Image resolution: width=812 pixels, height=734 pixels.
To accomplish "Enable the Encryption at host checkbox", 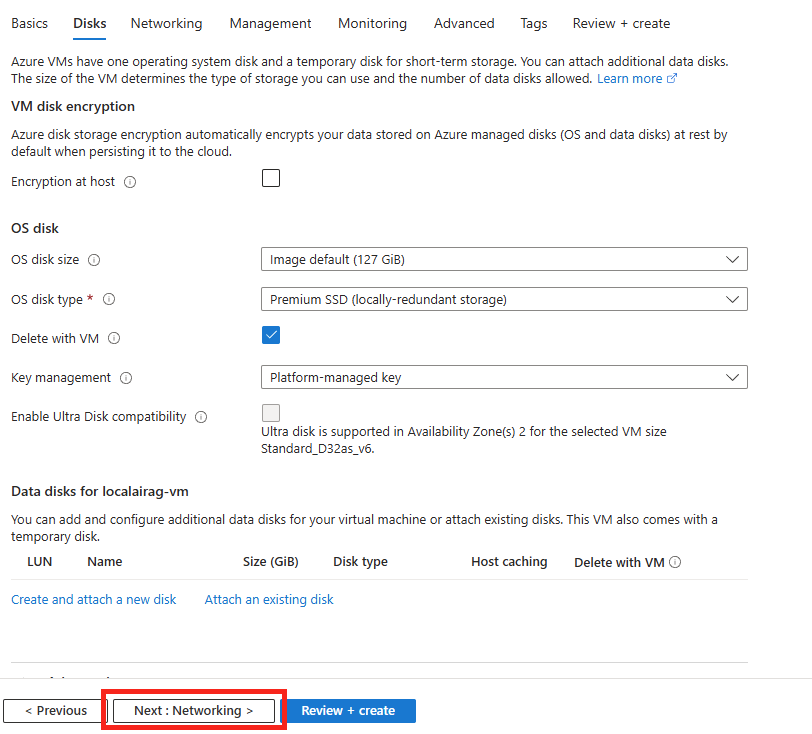I will pyautogui.click(x=271, y=178).
